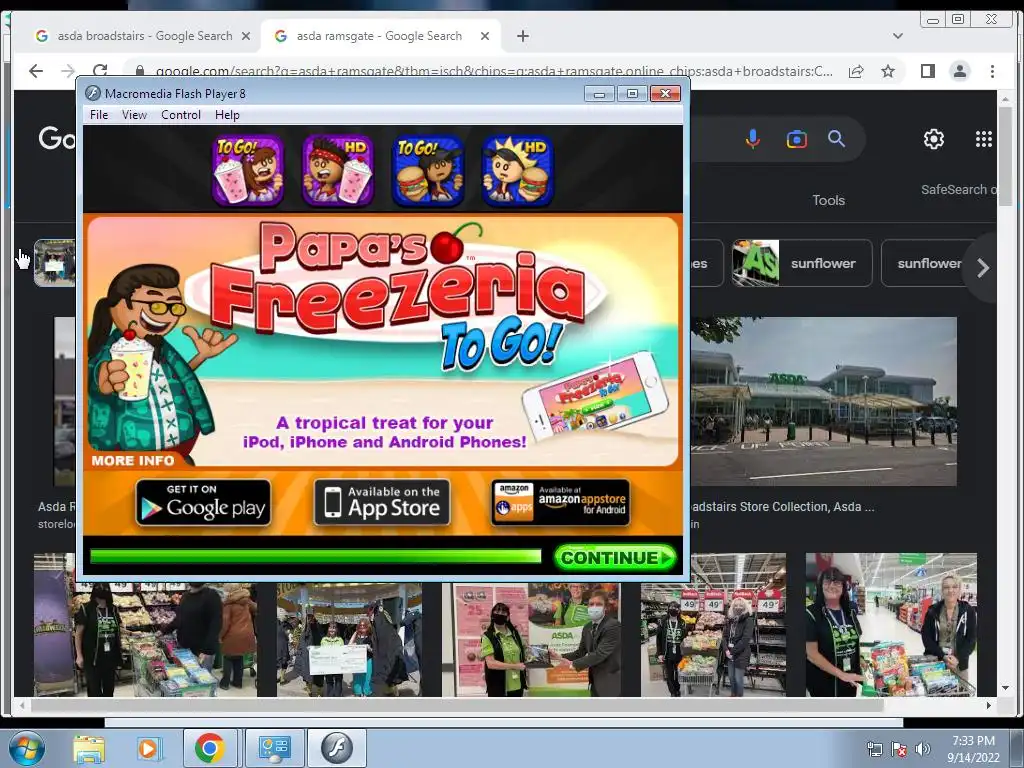Screen dimensions: 1024x768
Task: Click the green loading progress bar
Action: pyautogui.click(x=316, y=556)
